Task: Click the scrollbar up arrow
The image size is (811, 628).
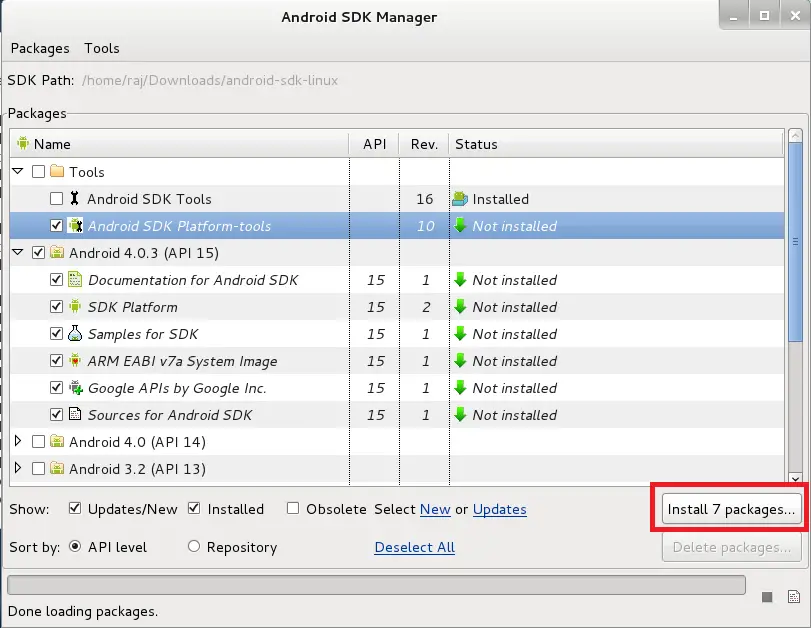Action: pos(795,136)
